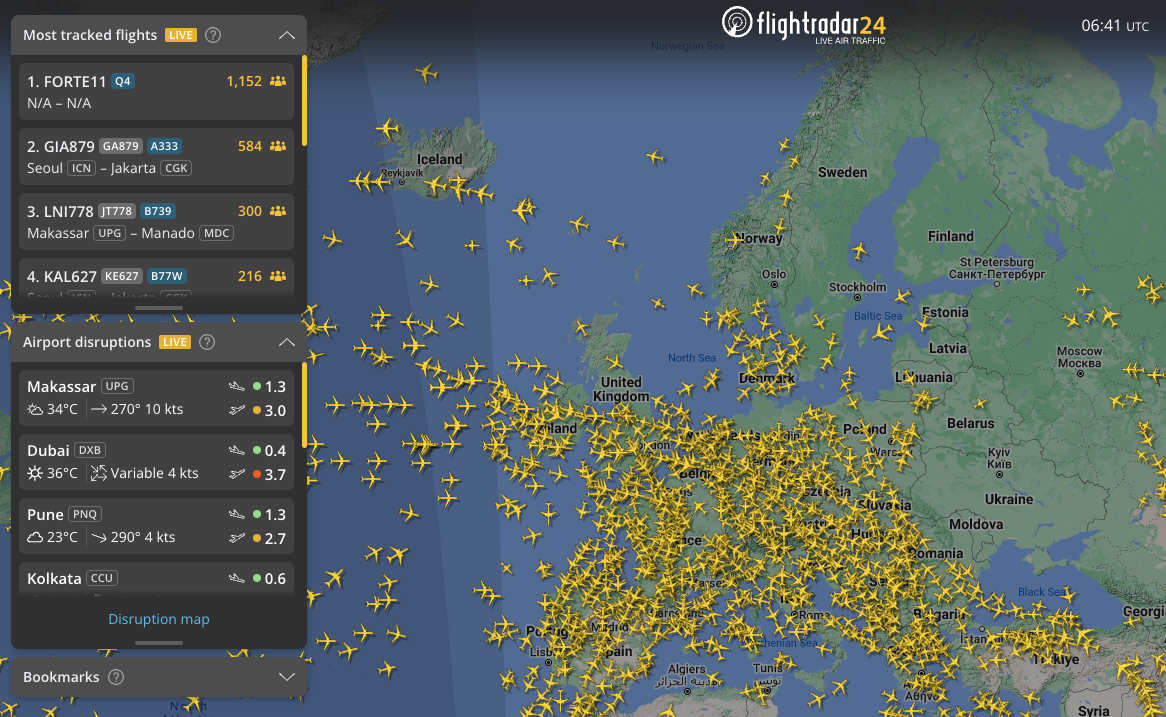Viewport: 1166px width, 717px height.
Task: Click the Airport disruptions scrollbar
Action: [304, 405]
